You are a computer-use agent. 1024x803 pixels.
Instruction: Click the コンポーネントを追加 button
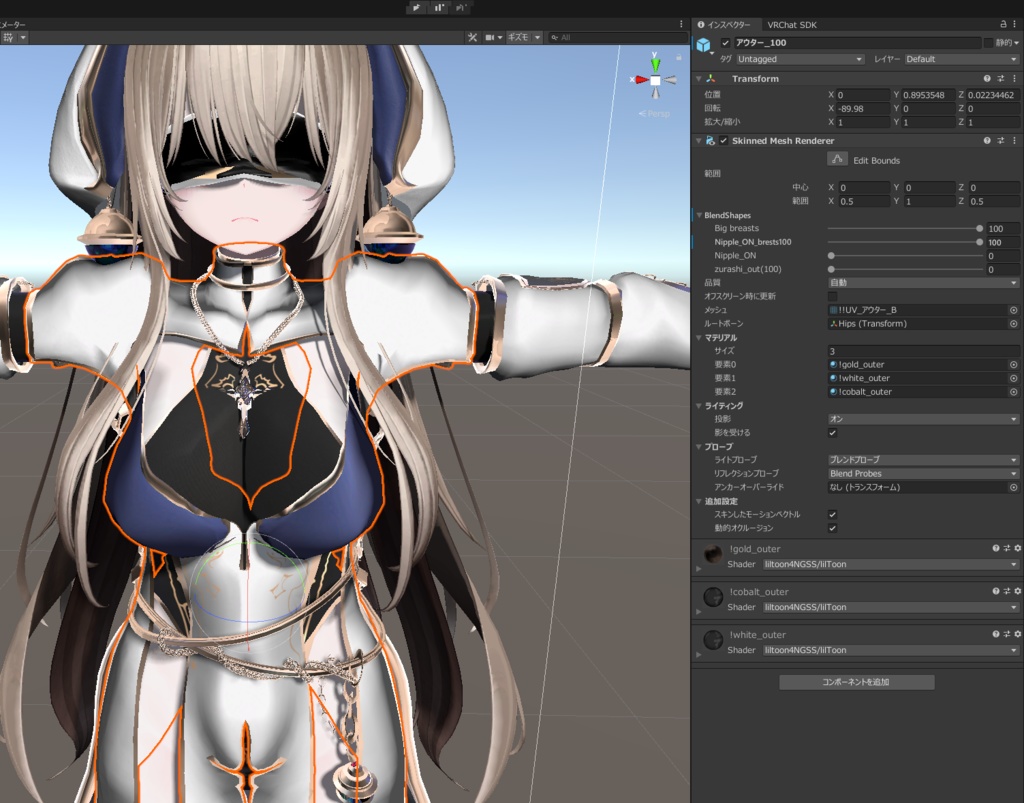[x=856, y=682]
